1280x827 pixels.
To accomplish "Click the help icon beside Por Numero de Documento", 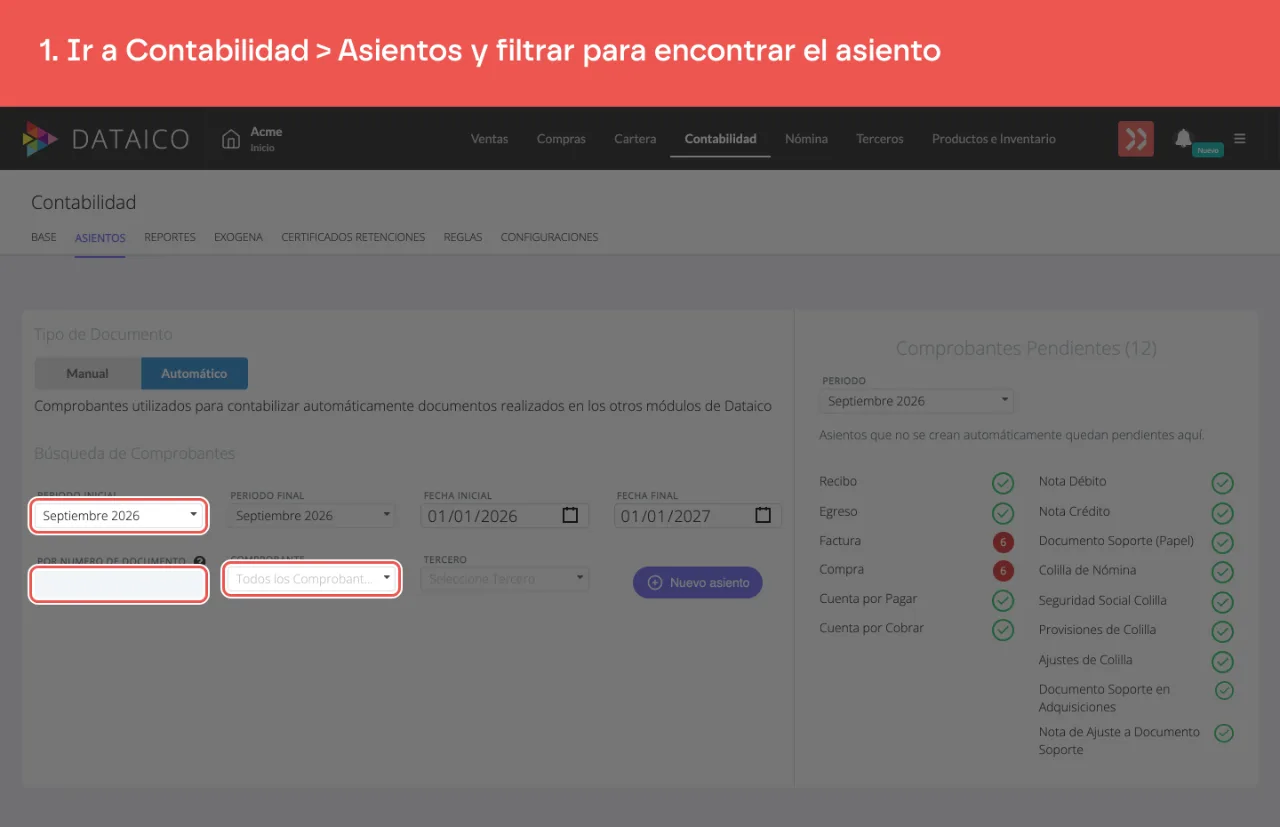I will [200, 562].
